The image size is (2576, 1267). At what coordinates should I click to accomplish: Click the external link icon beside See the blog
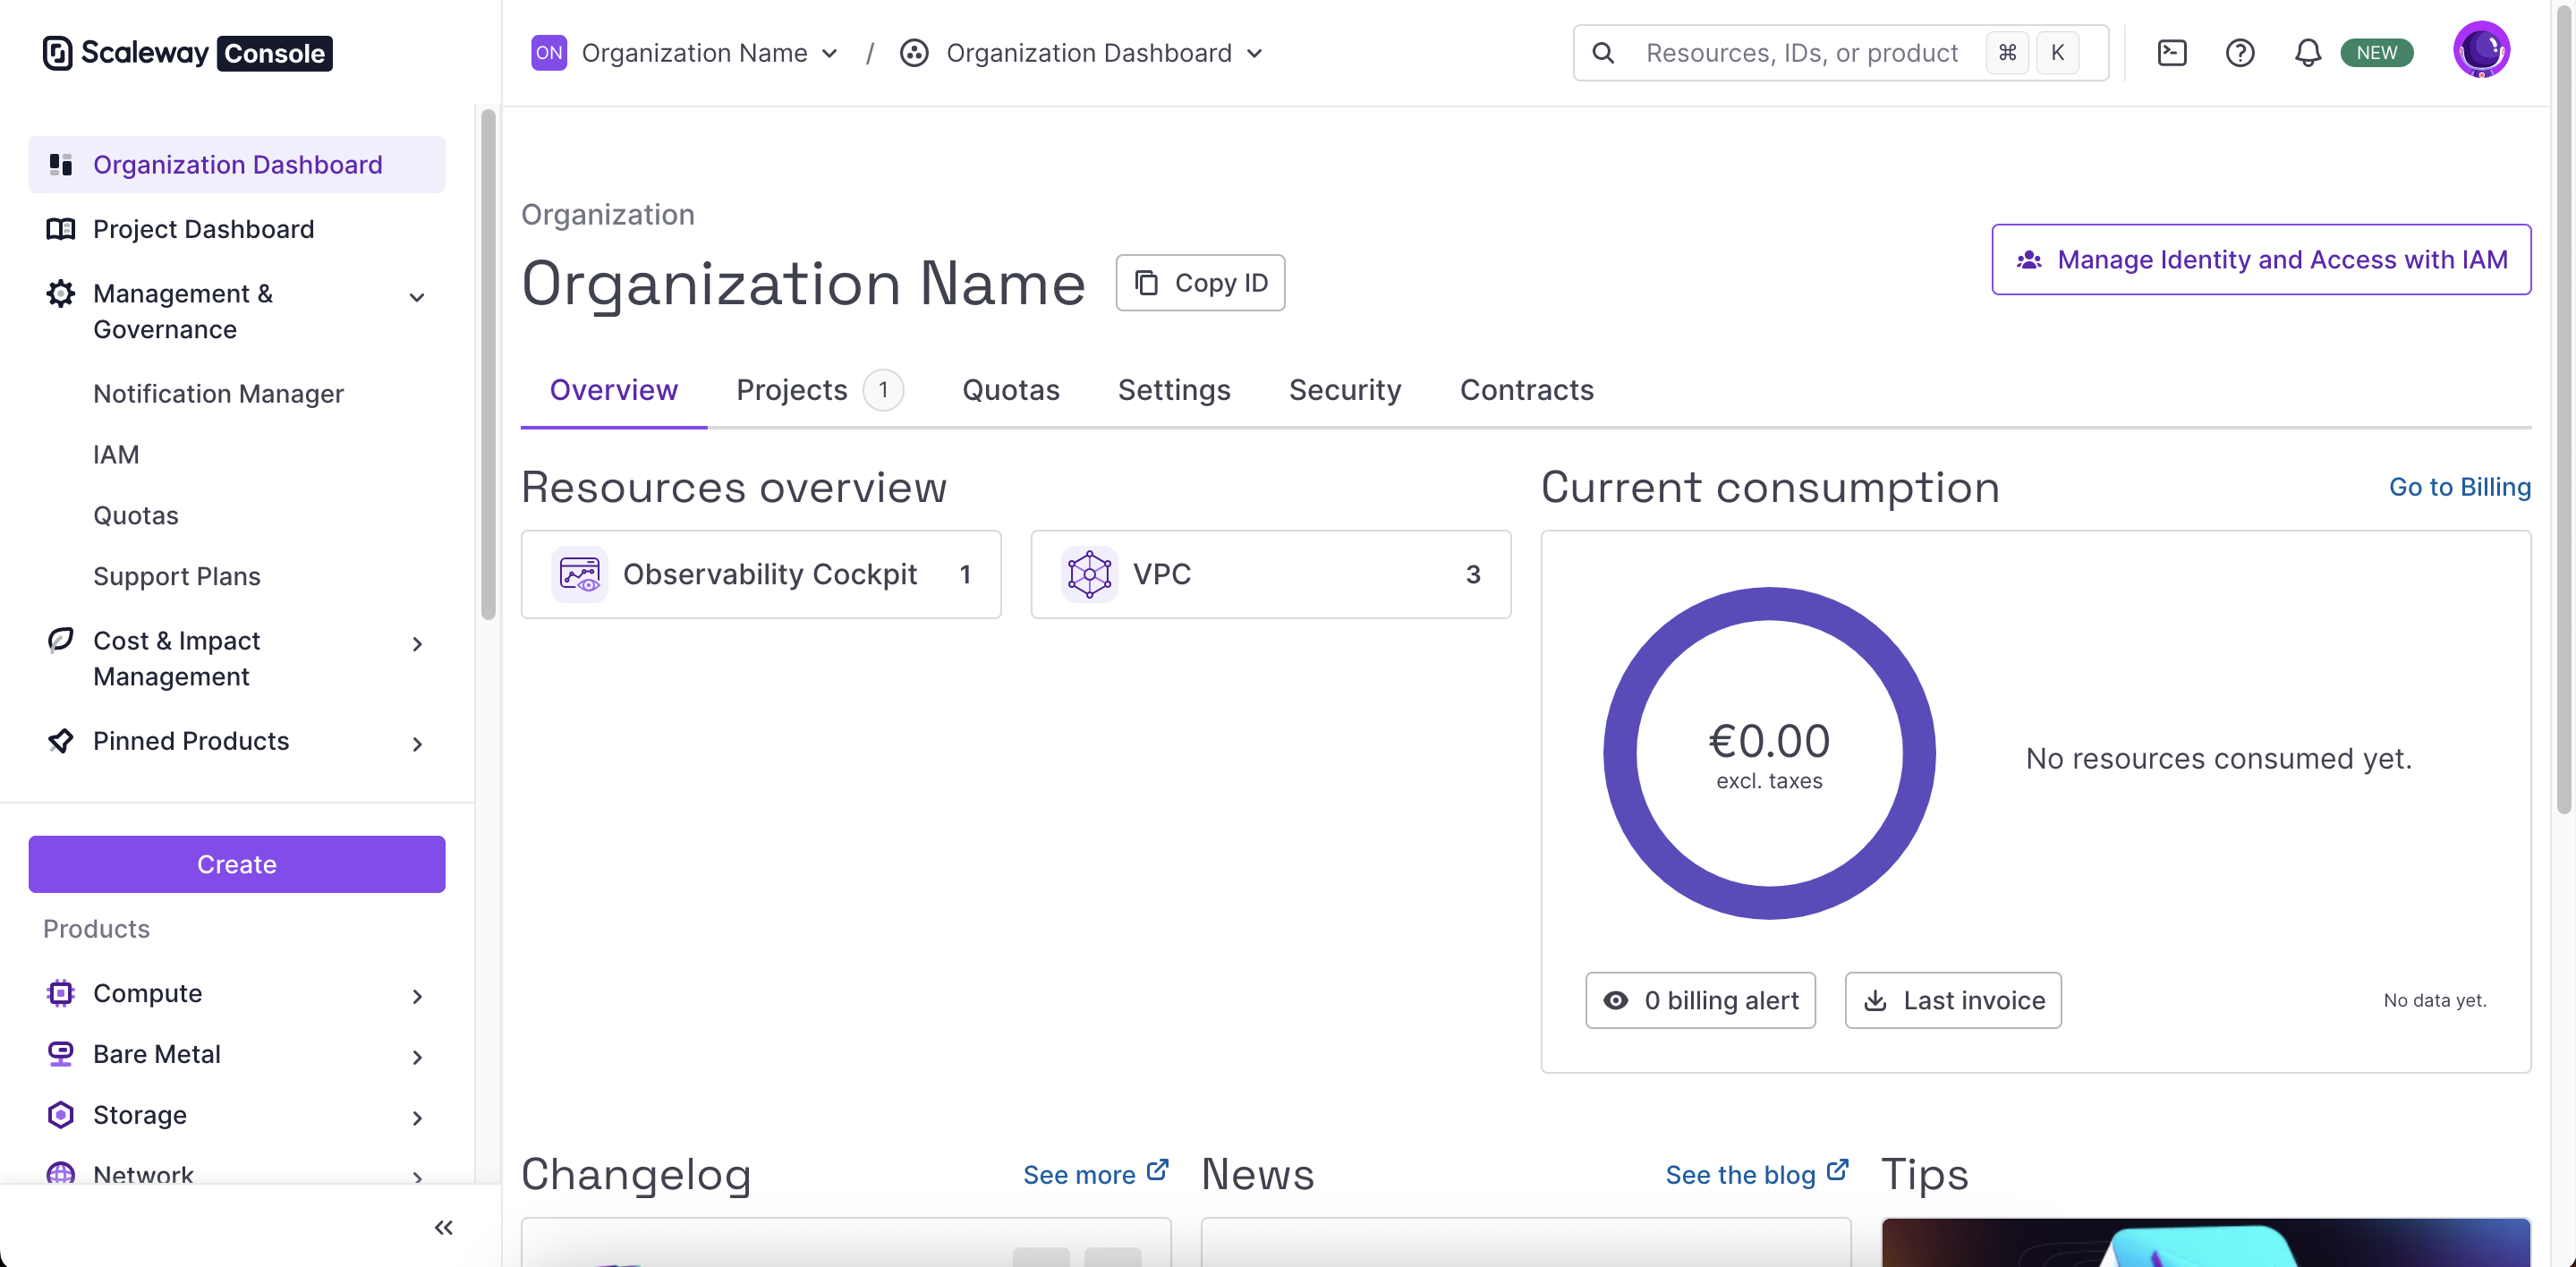pos(1838,1170)
